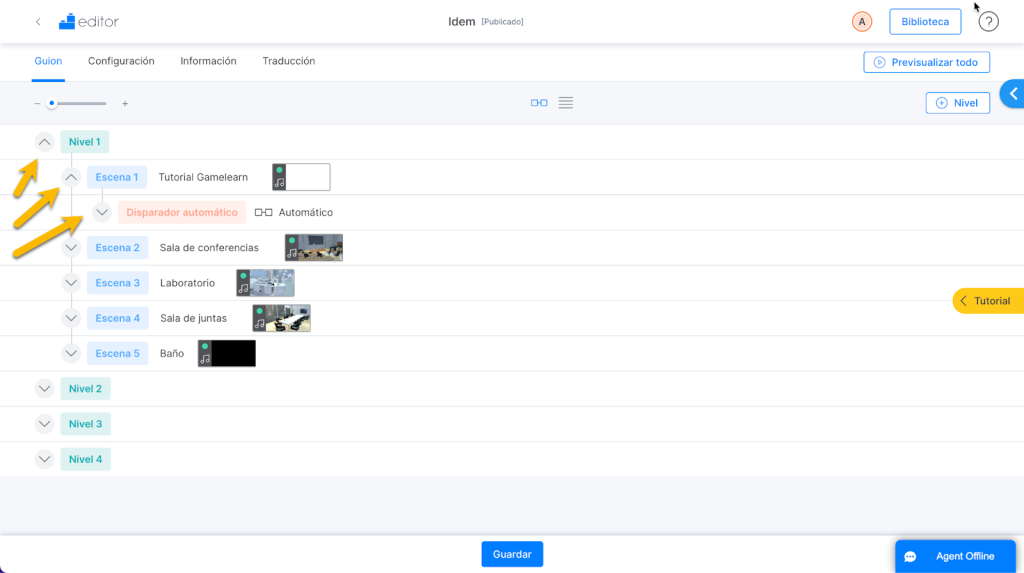Open the user avatar labeled A

click(x=861, y=22)
